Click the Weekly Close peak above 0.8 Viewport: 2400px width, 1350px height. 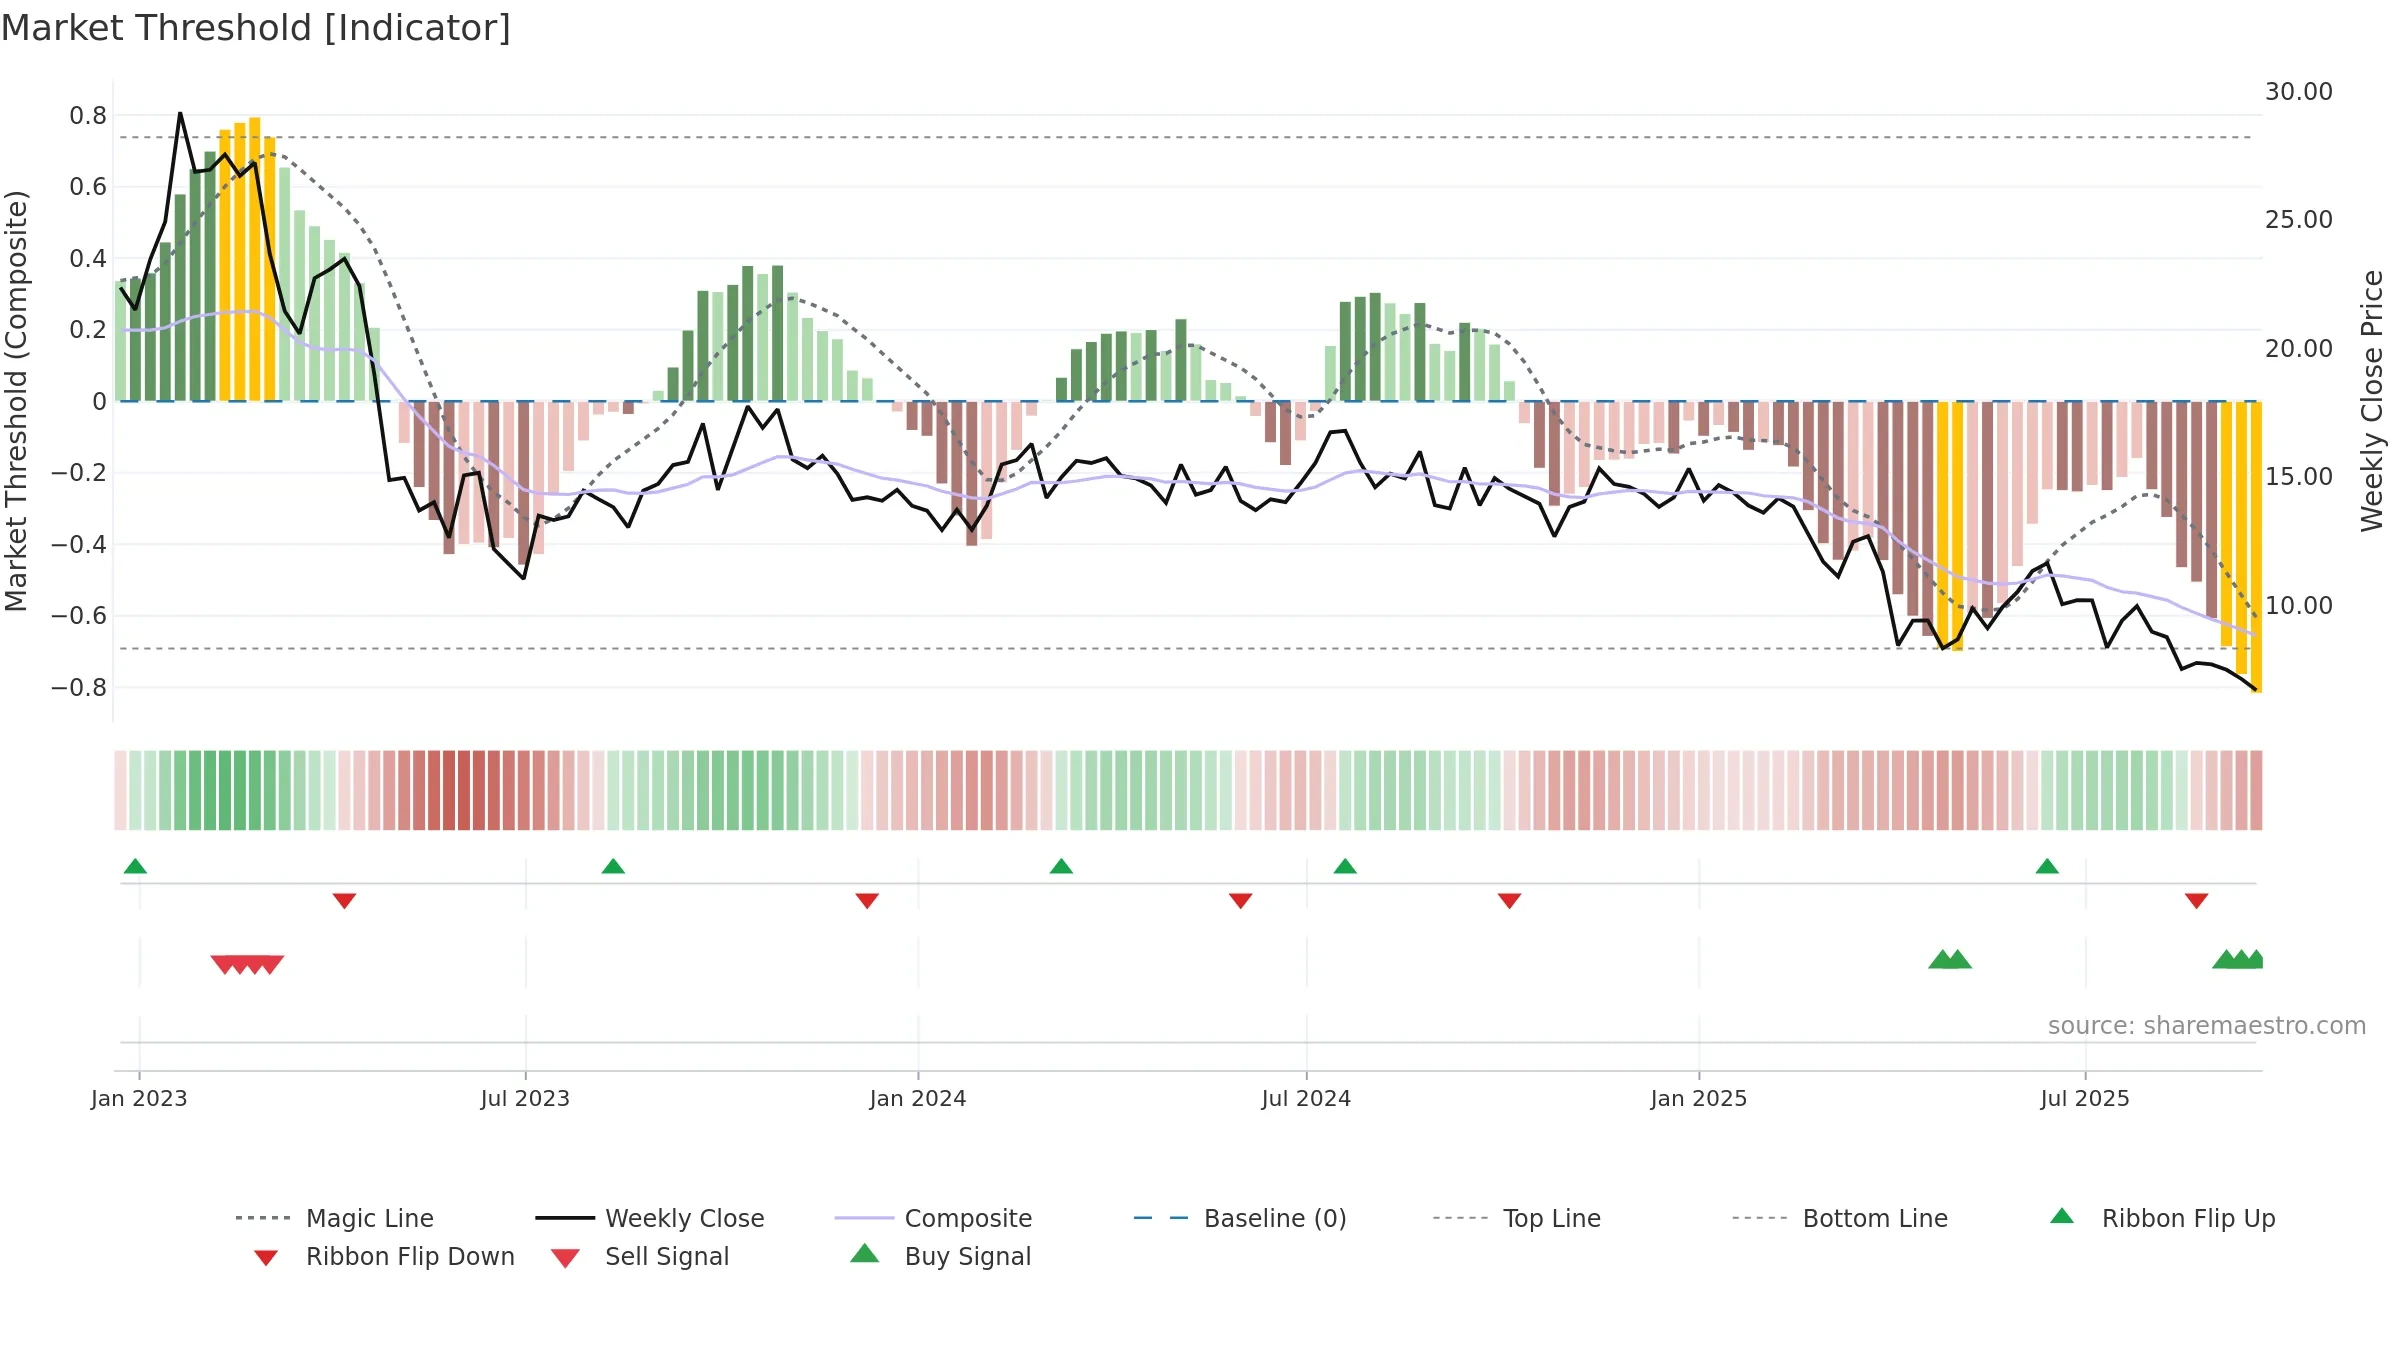pyautogui.click(x=180, y=114)
